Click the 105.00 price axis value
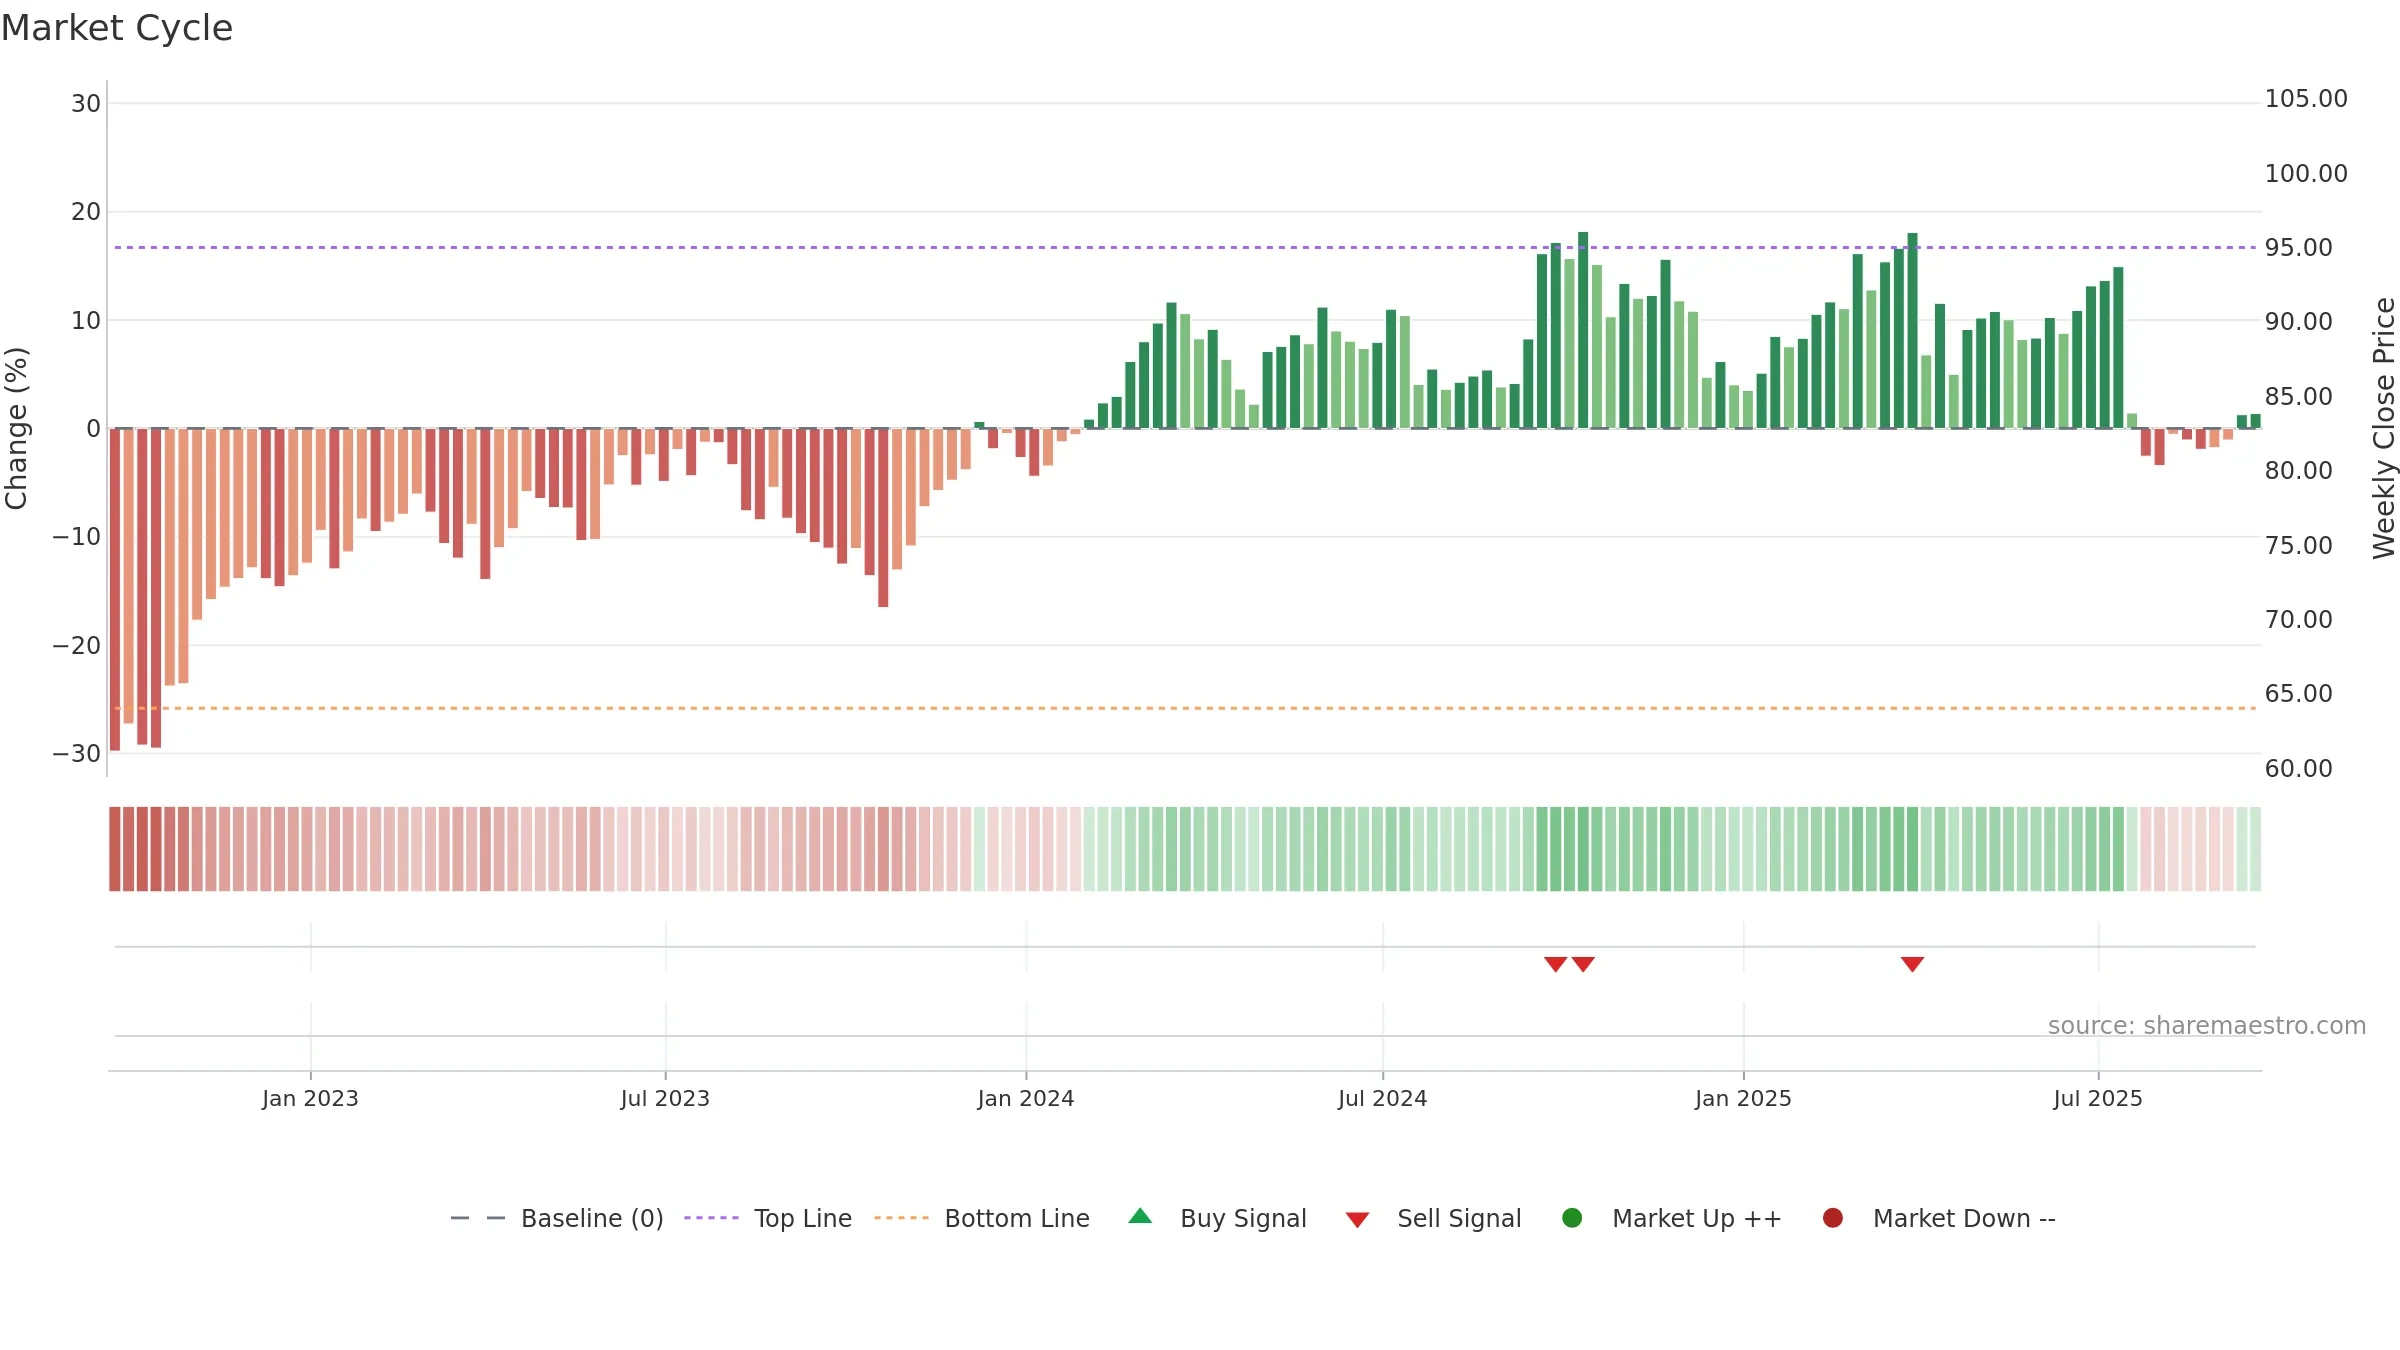The width and height of the screenshot is (2400, 1350). click(x=2306, y=99)
